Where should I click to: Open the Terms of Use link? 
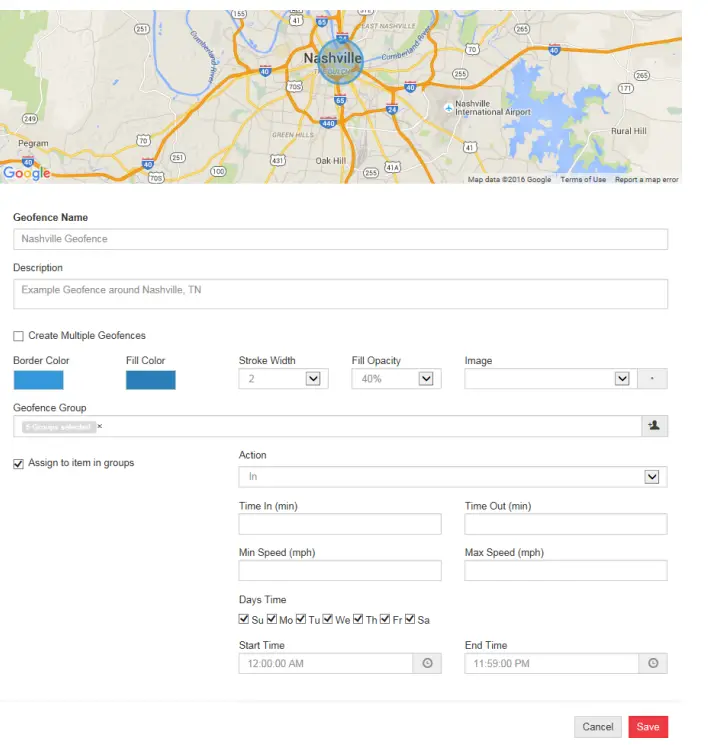[583, 180]
